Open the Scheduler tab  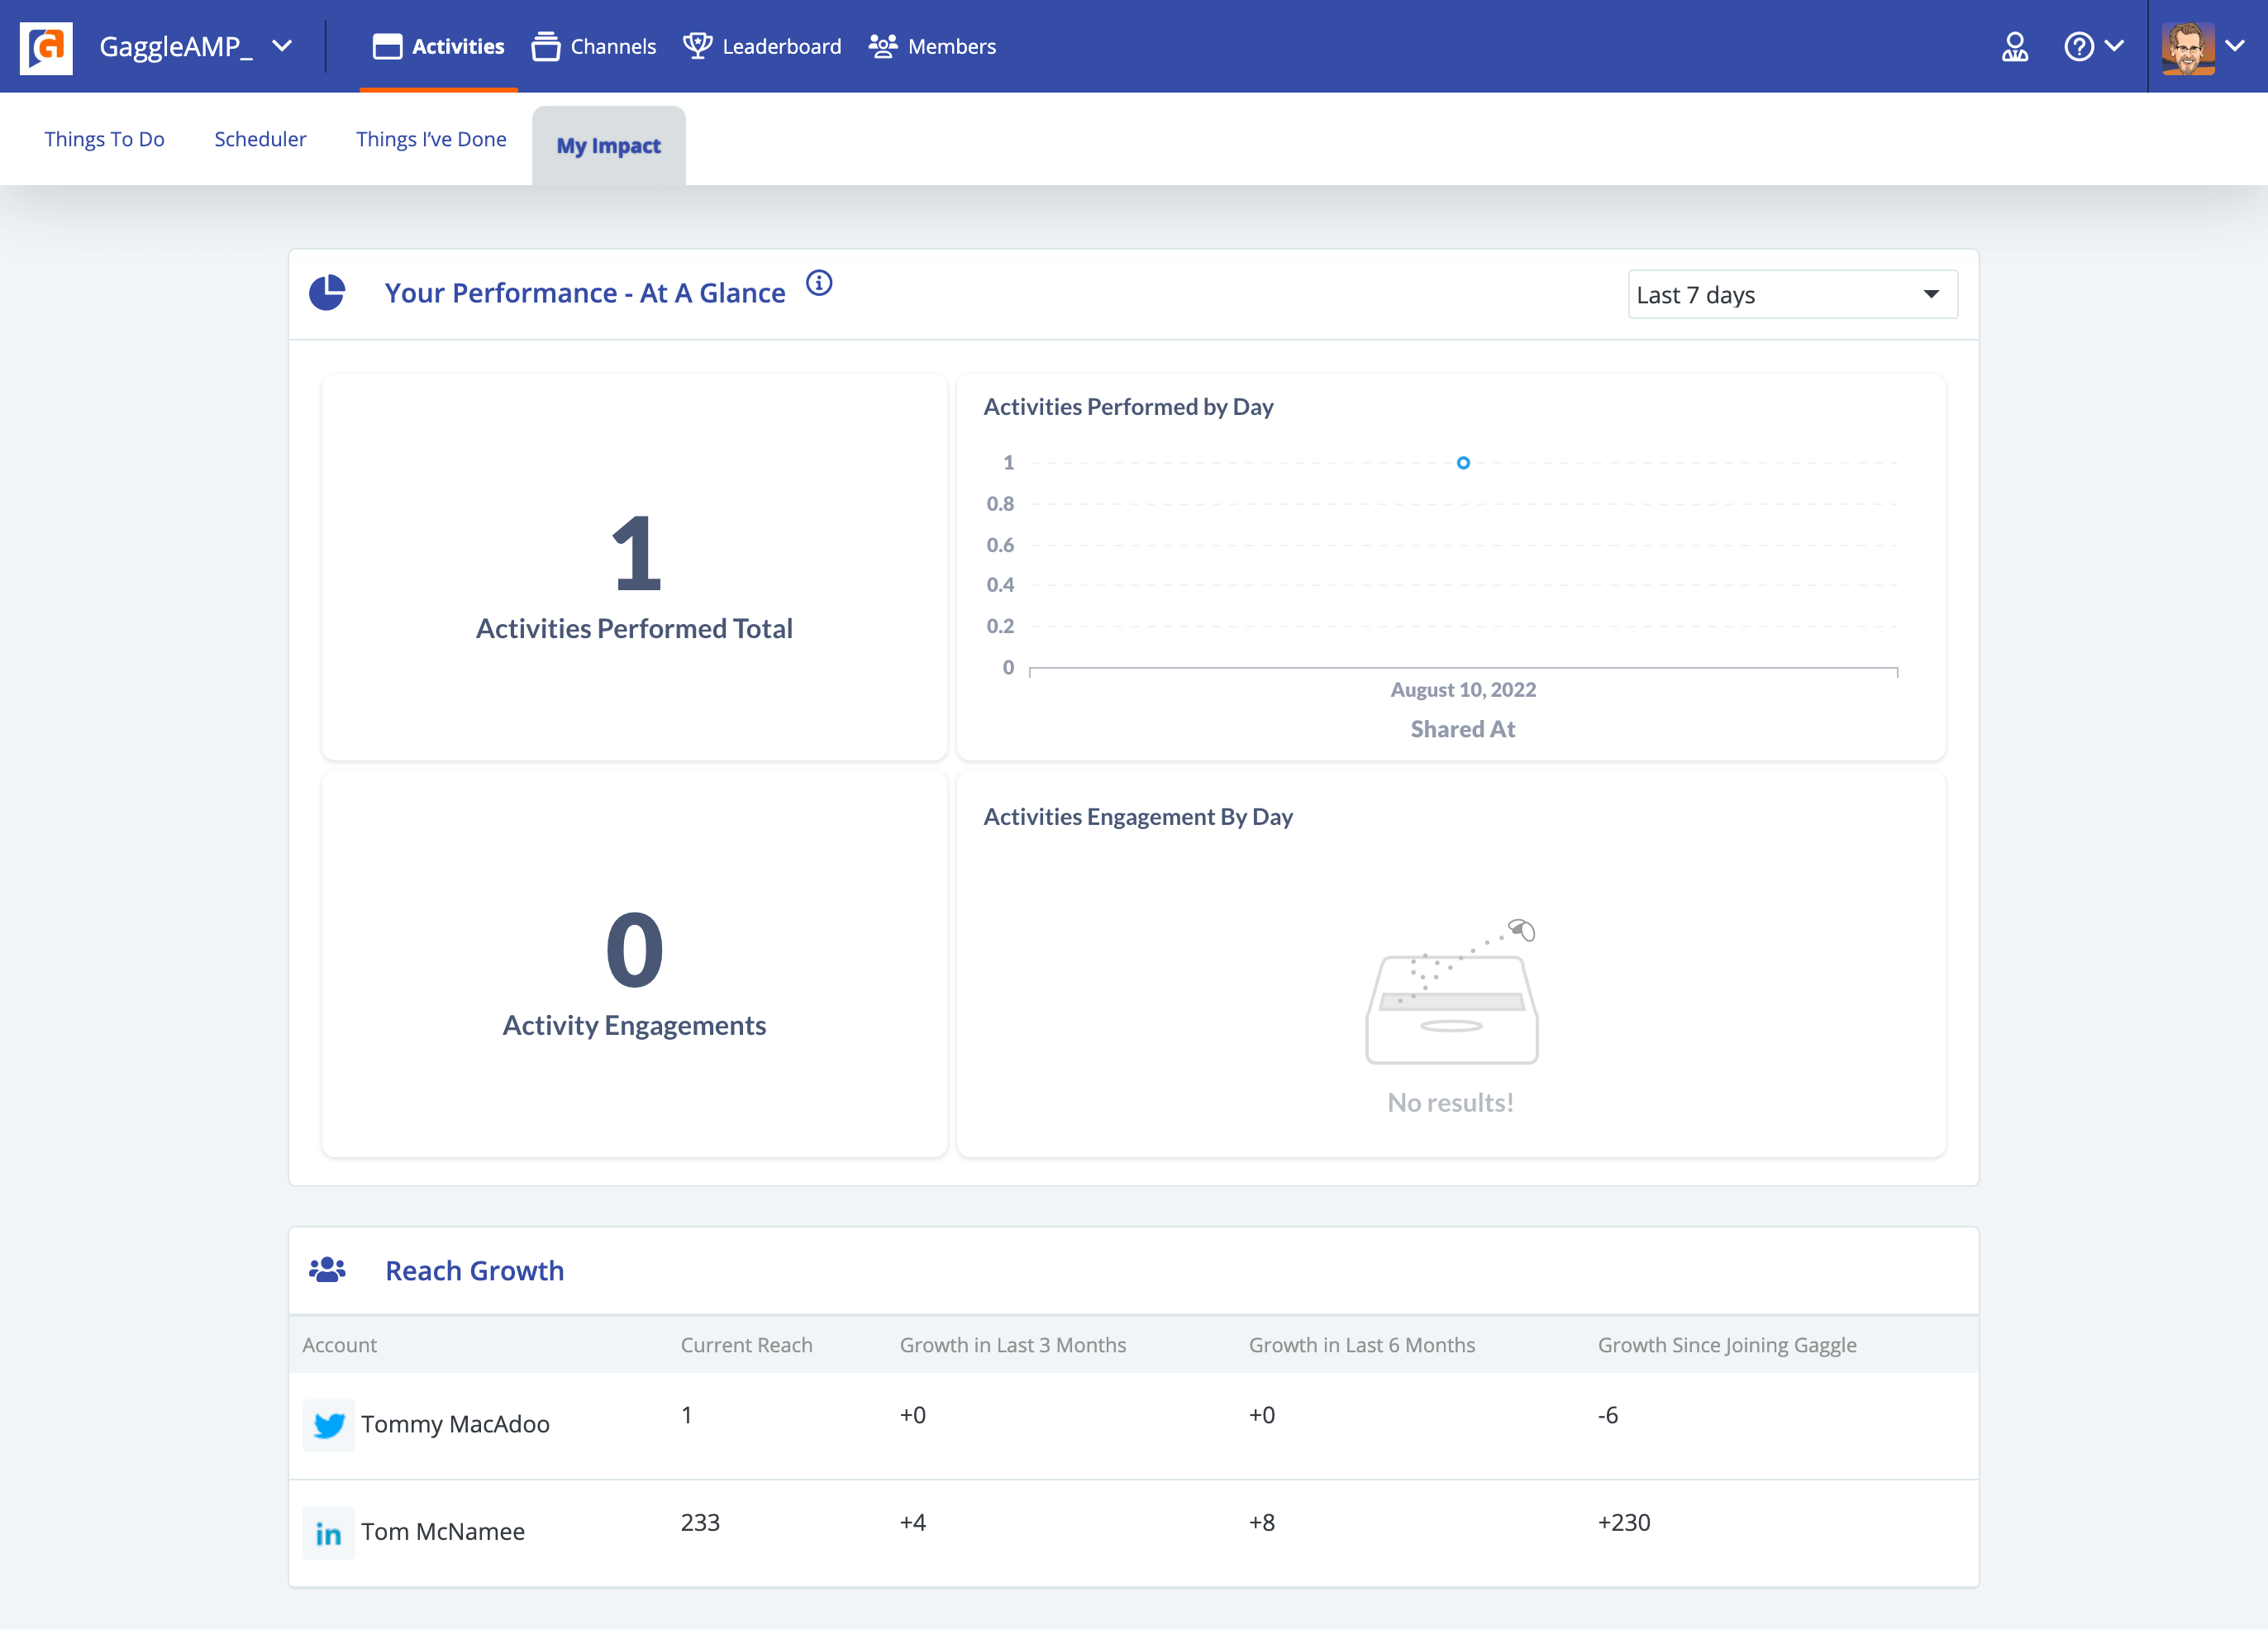[x=260, y=139]
